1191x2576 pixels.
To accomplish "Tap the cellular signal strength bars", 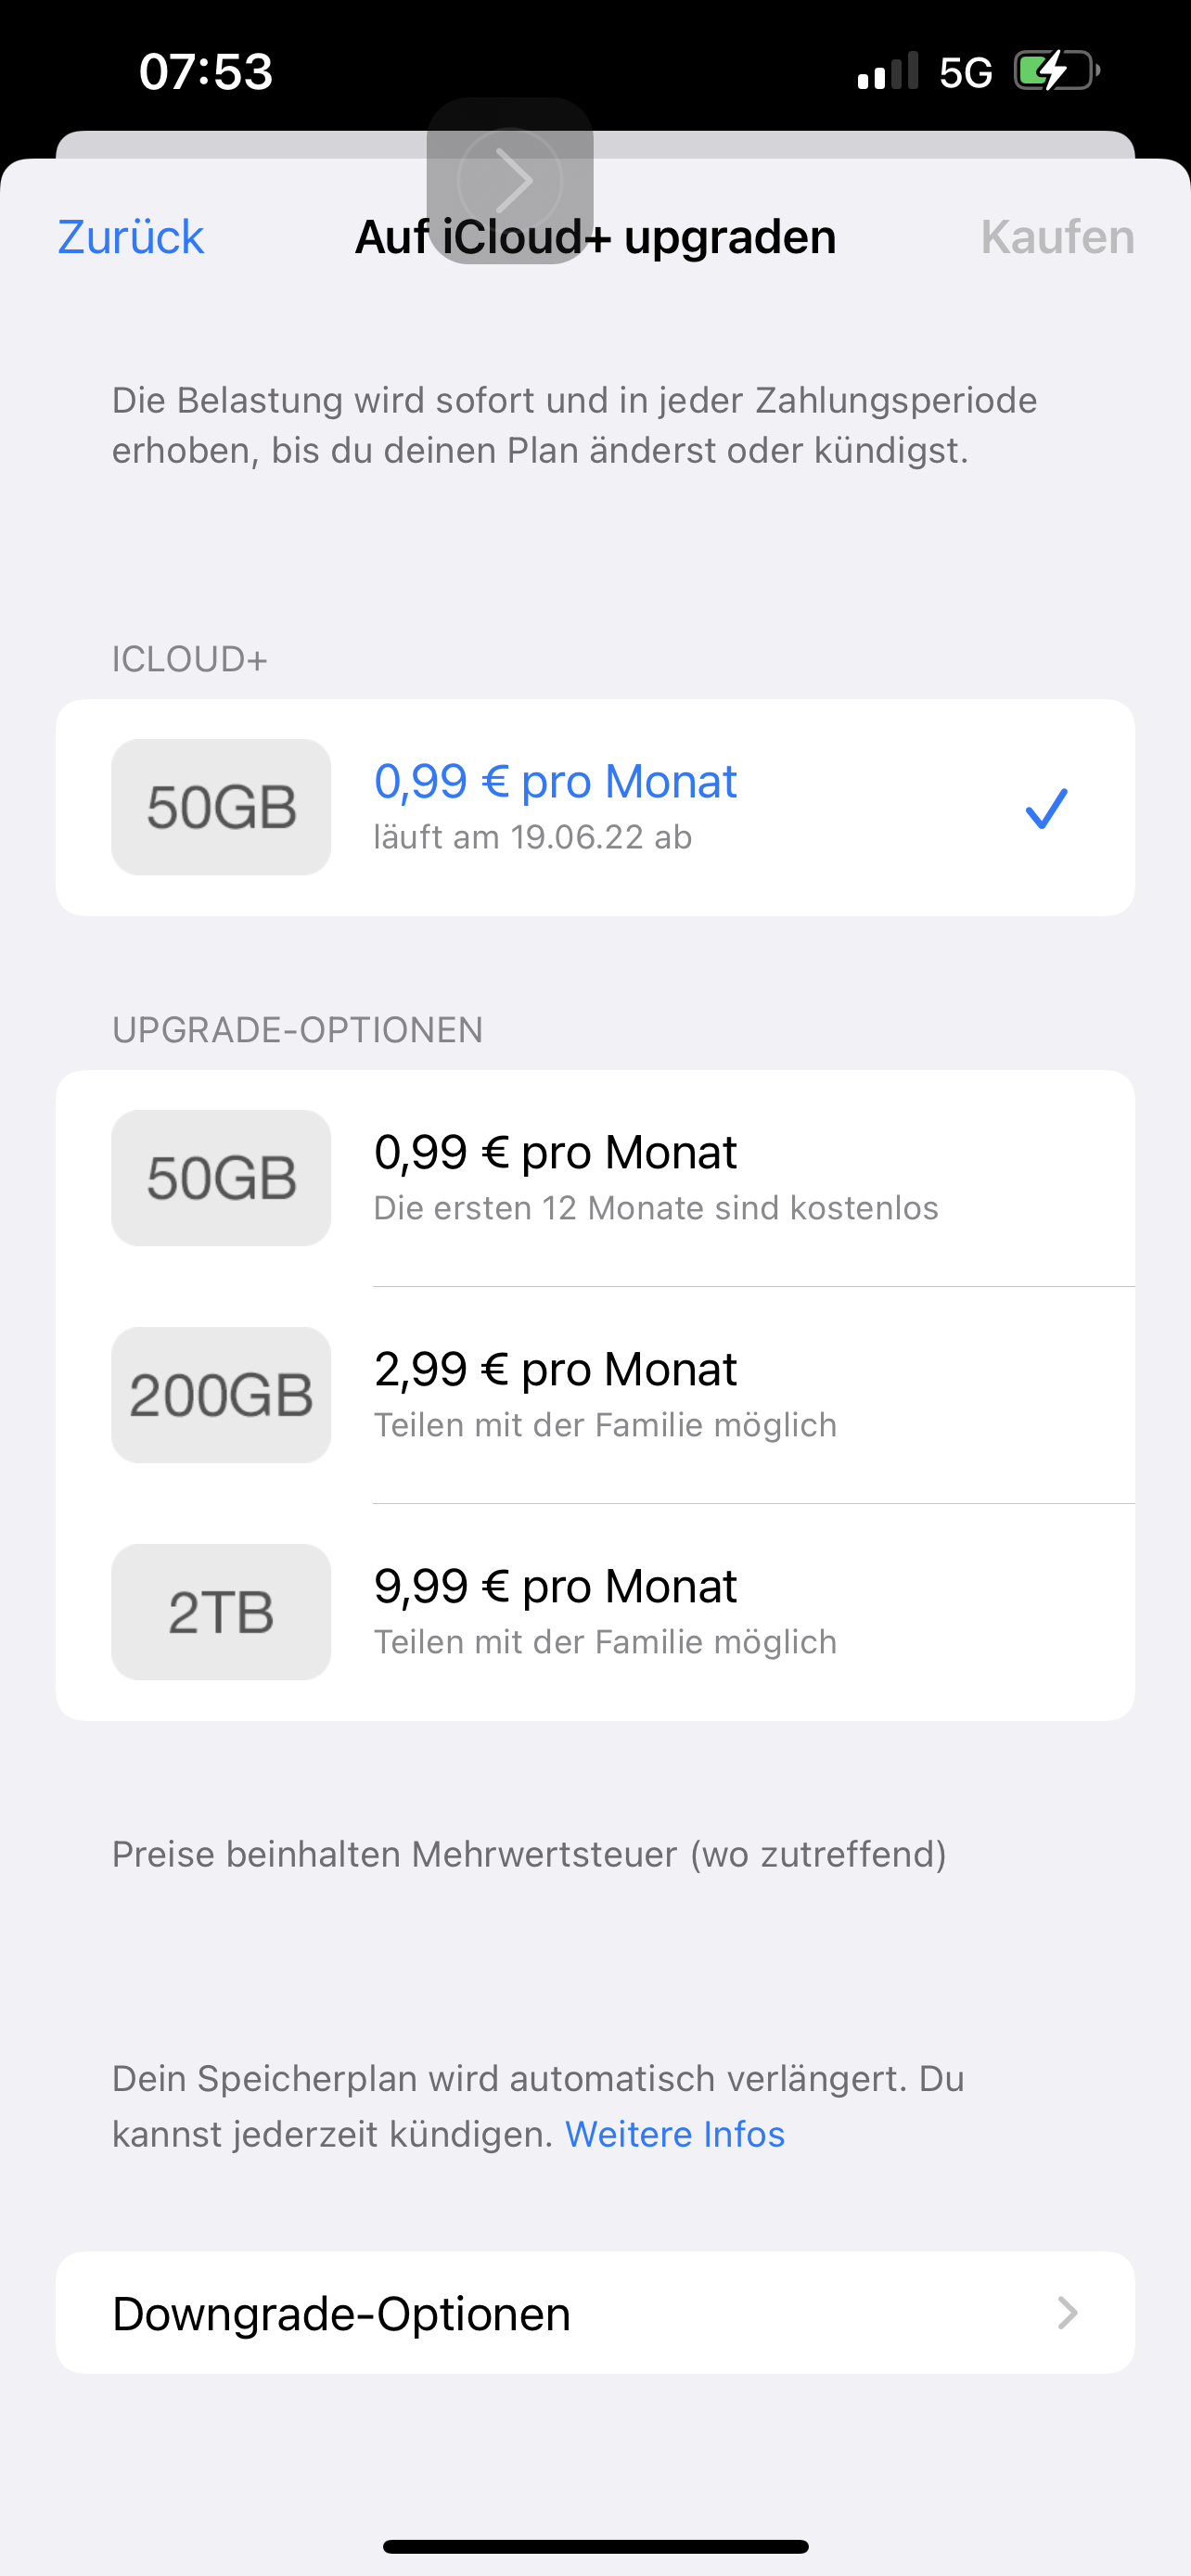I will 888,72.
